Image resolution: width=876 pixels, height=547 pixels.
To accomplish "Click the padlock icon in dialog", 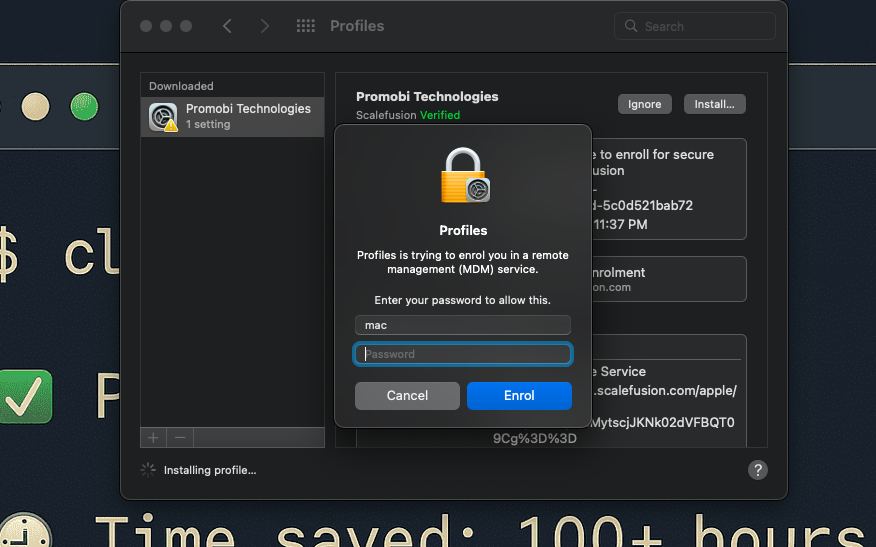I will (465, 175).
